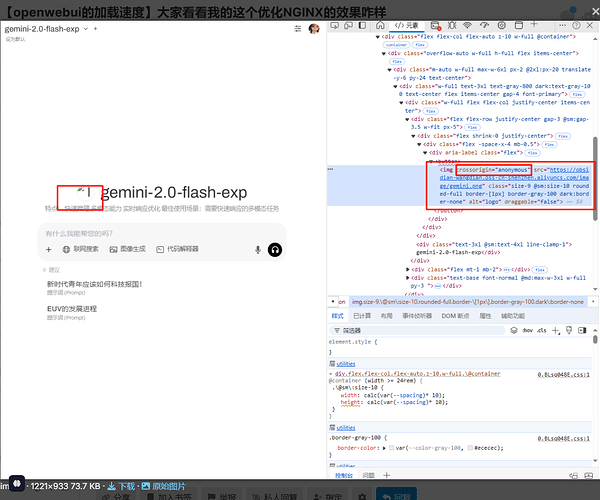Switch to 布局 layout tab
This screenshot has height=500, width=600.
[x=386, y=316]
